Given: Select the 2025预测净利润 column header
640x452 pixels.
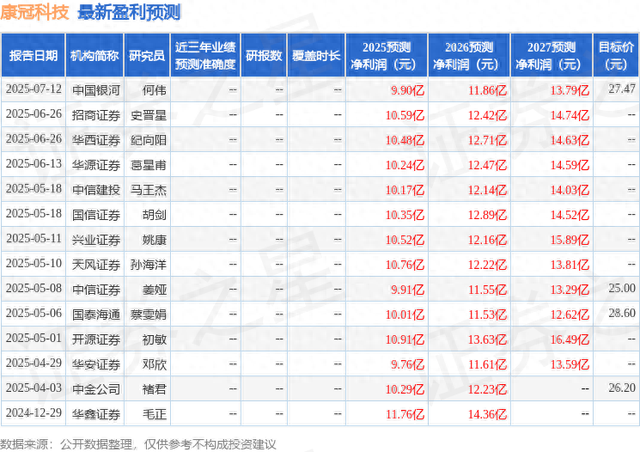Looking at the screenshot, I should [386, 55].
